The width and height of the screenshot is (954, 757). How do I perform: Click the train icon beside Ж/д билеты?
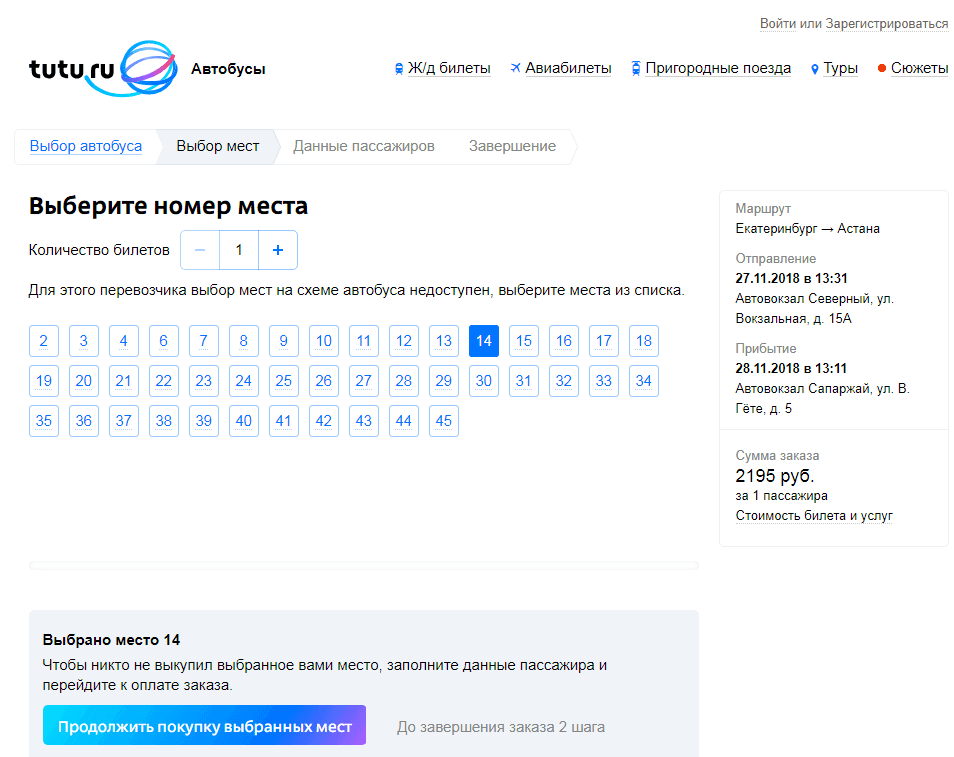click(x=399, y=69)
